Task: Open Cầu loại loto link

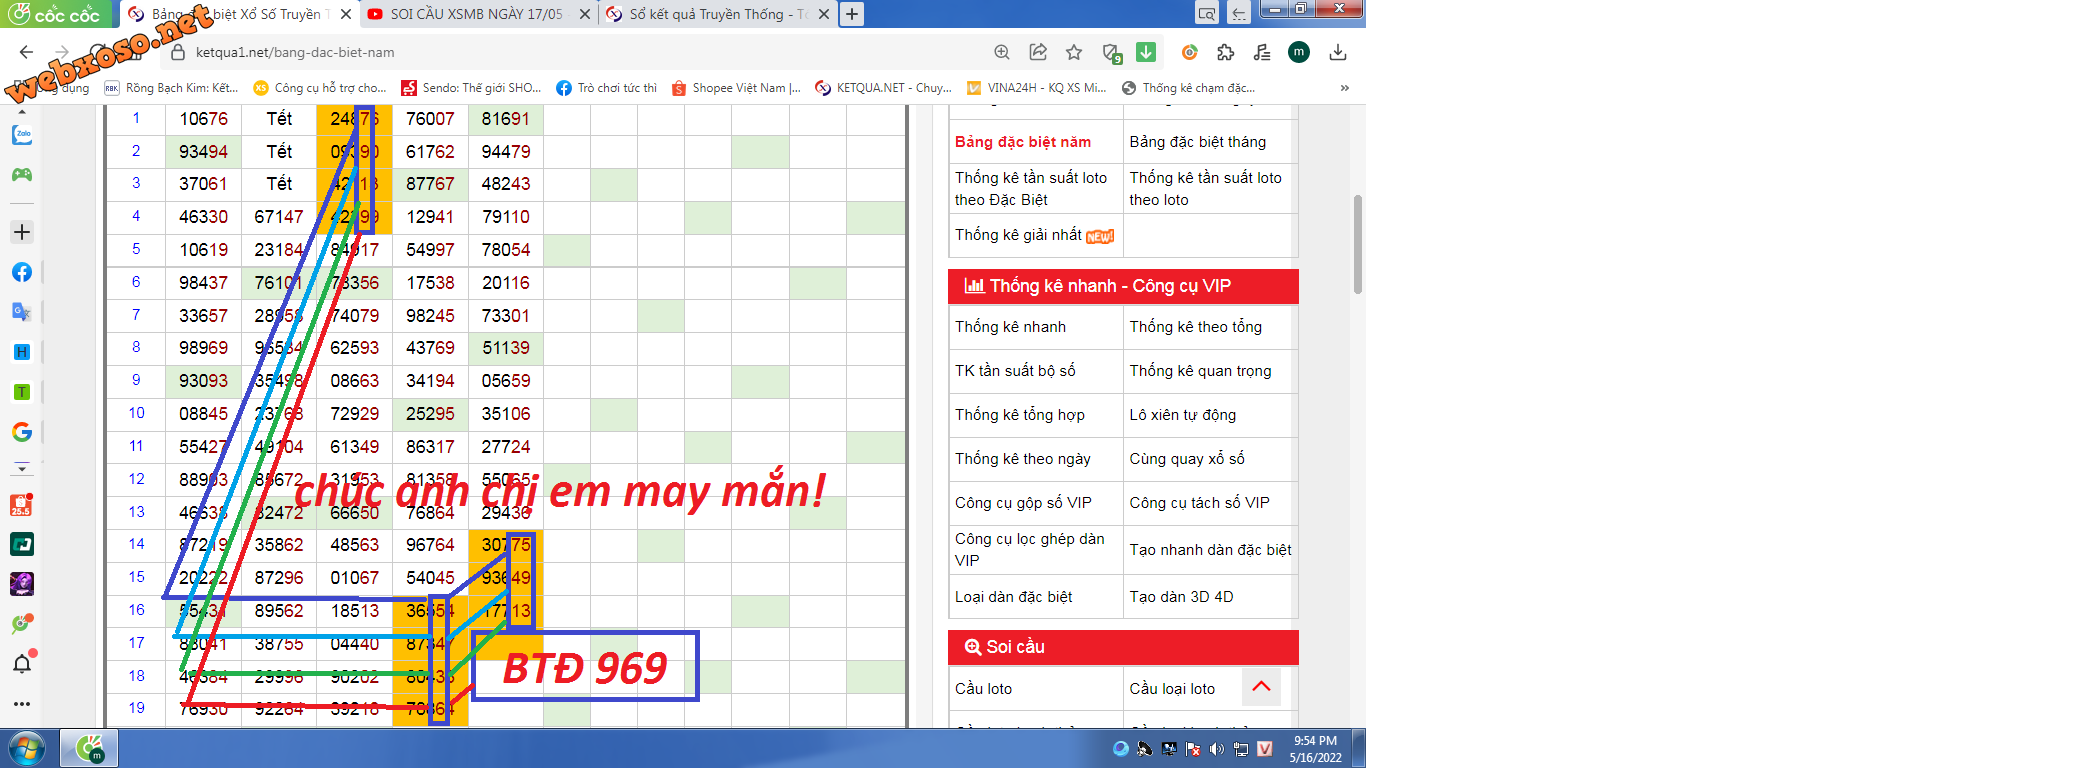Action: pos(1172,689)
